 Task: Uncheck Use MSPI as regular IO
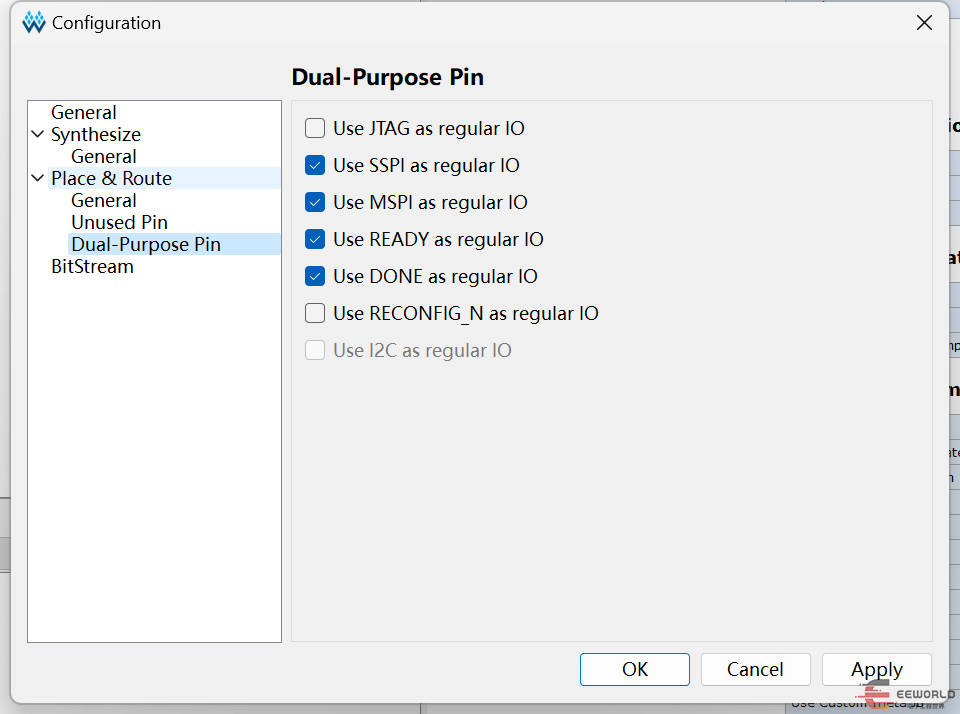coord(315,202)
